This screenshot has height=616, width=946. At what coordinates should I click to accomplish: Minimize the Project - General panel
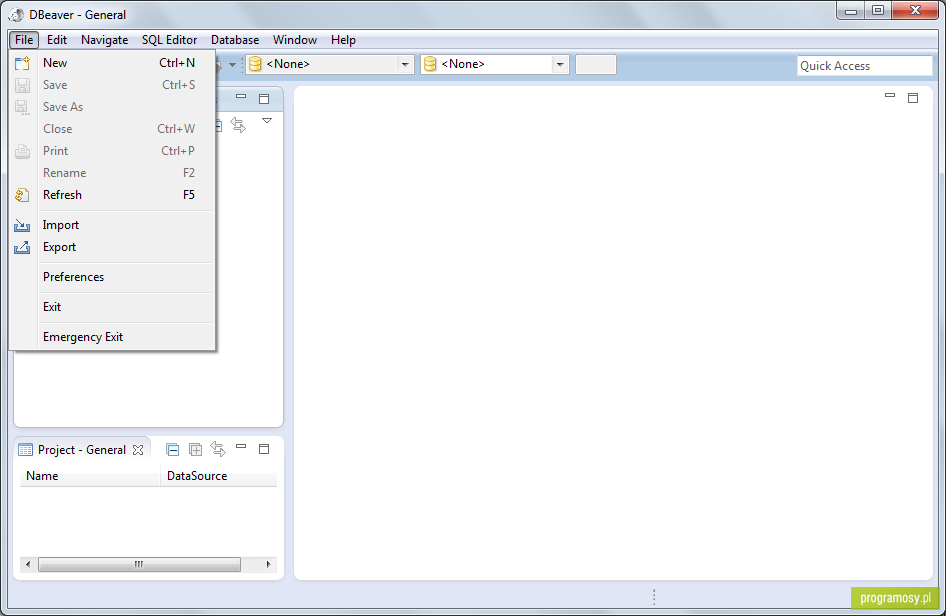241,446
